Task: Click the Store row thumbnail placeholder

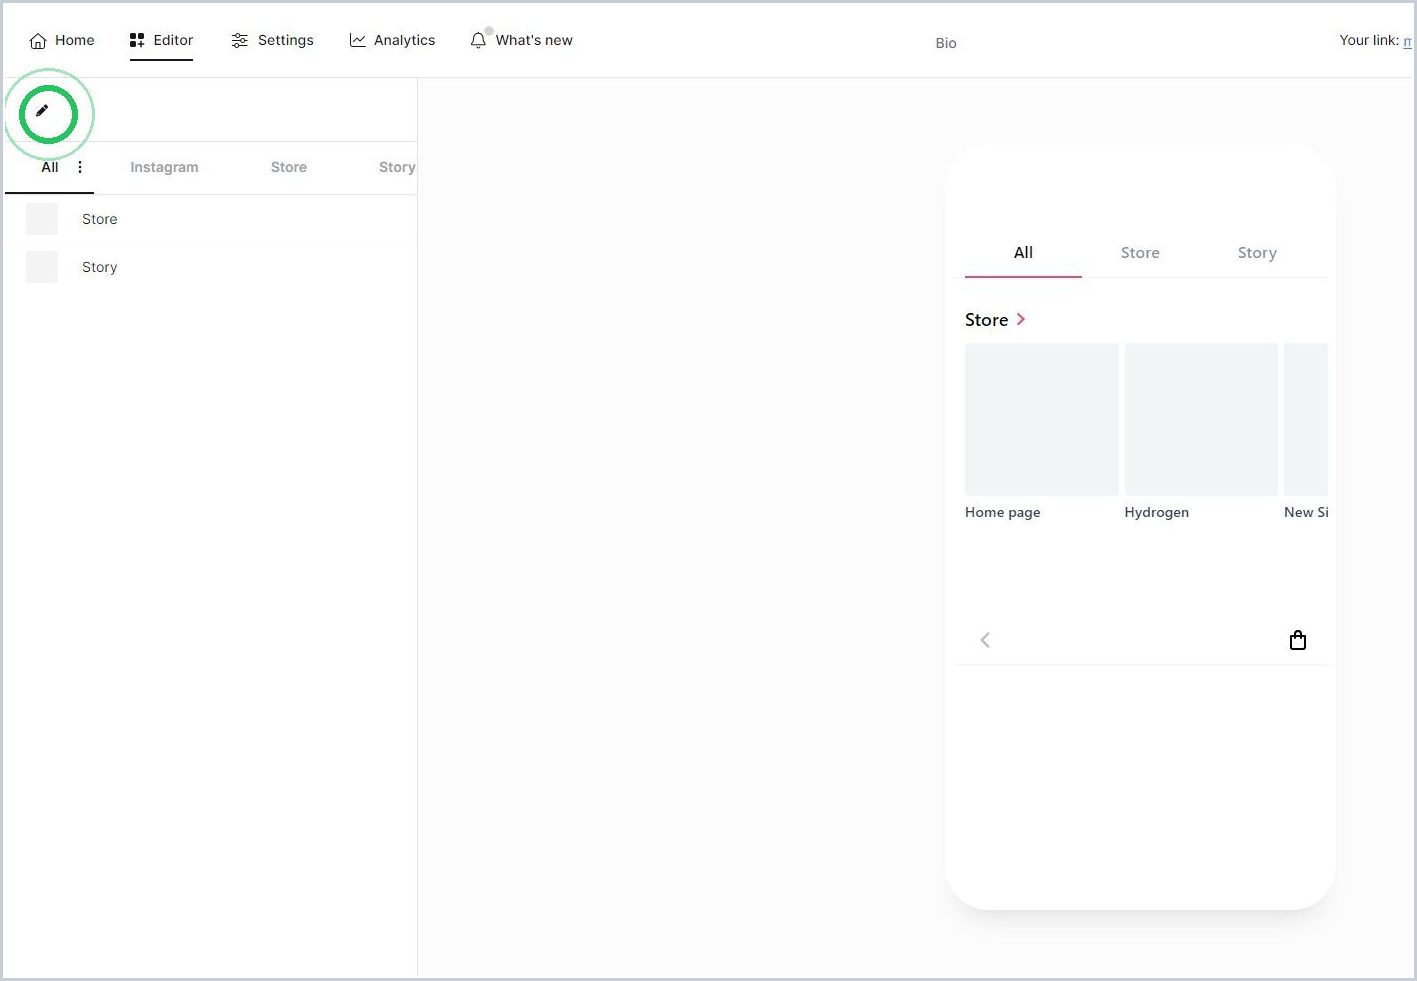Action: [42, 219]
